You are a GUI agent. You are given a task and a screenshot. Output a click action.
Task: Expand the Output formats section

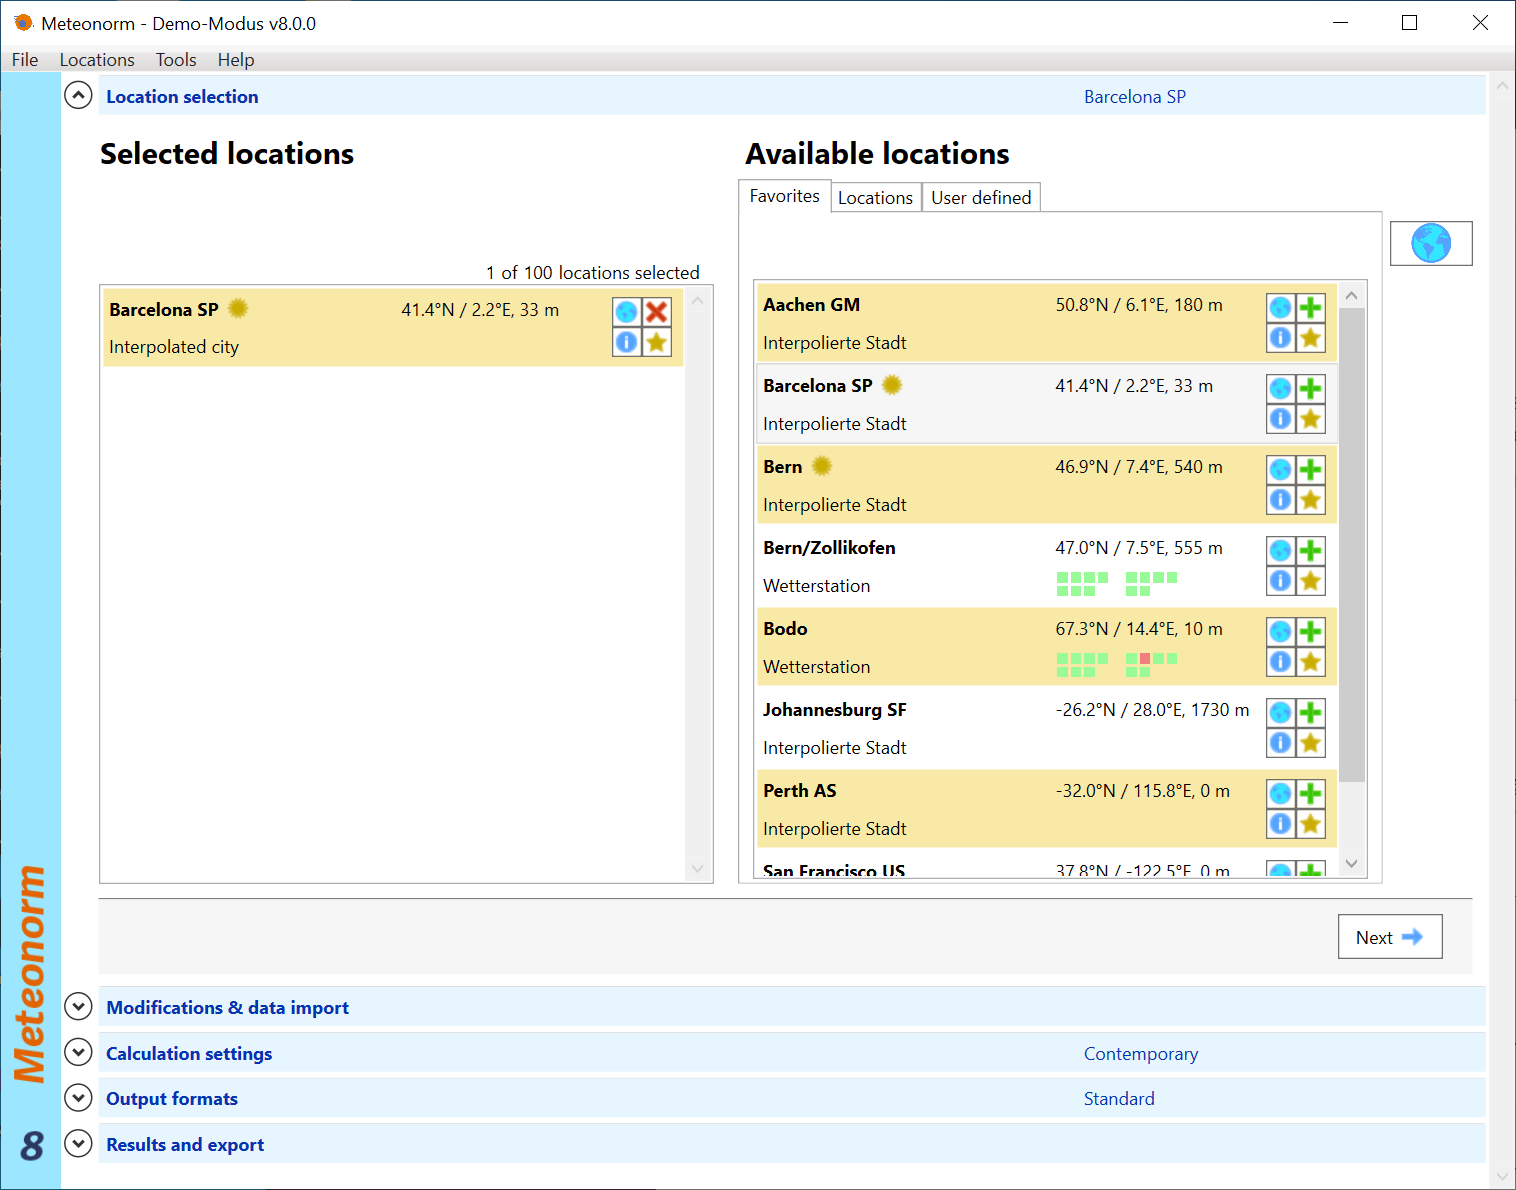[x=78, y=1098]
